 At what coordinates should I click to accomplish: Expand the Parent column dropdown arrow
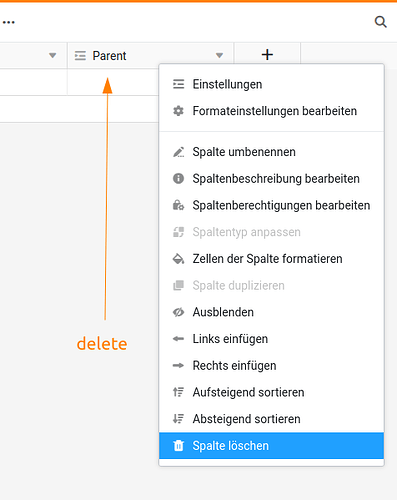[219, 55]
